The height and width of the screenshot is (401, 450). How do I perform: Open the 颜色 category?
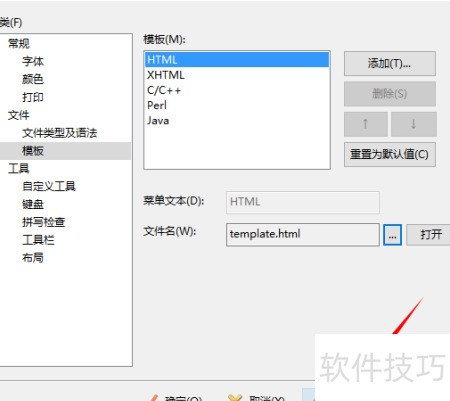(33, 79)
